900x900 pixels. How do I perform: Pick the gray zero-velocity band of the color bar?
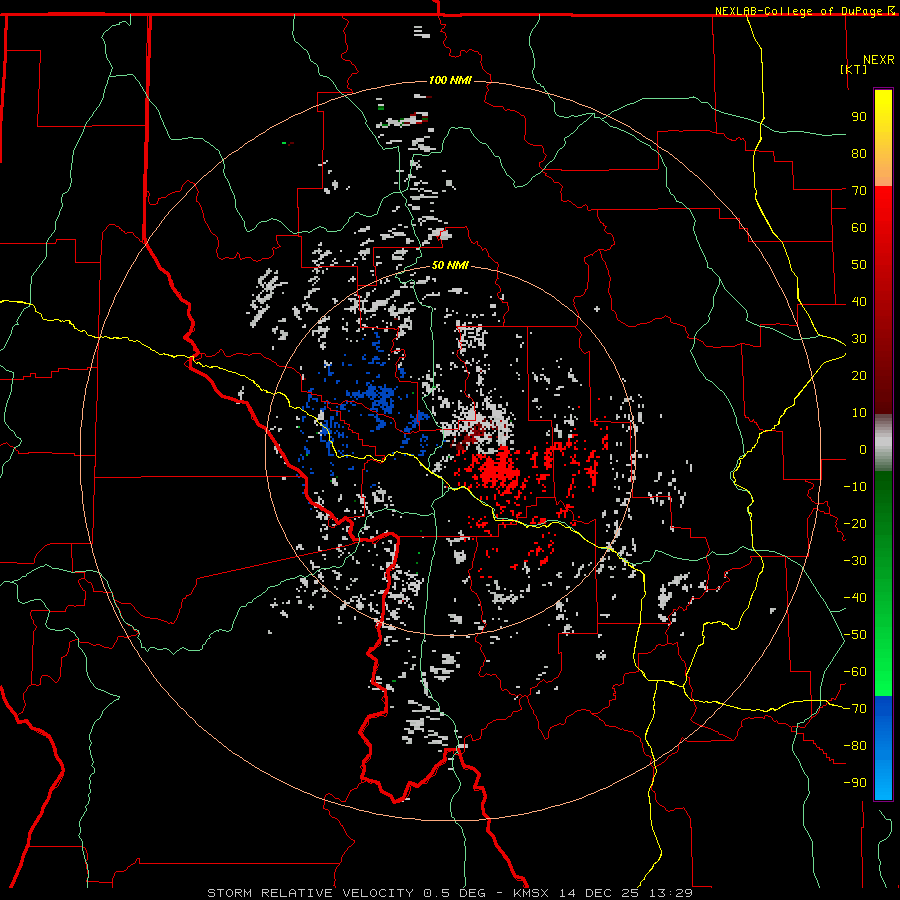click(x=883, y=443)
